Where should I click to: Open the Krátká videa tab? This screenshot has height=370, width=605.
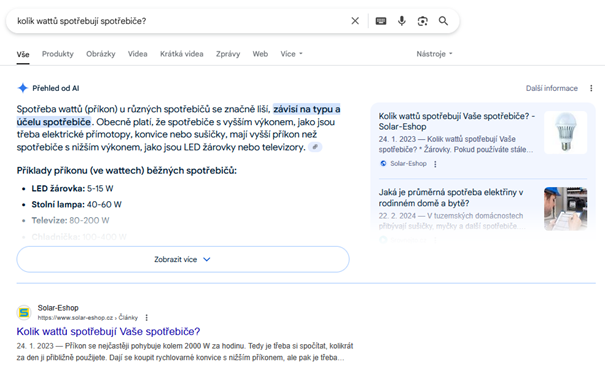click(x=182, y=54)
